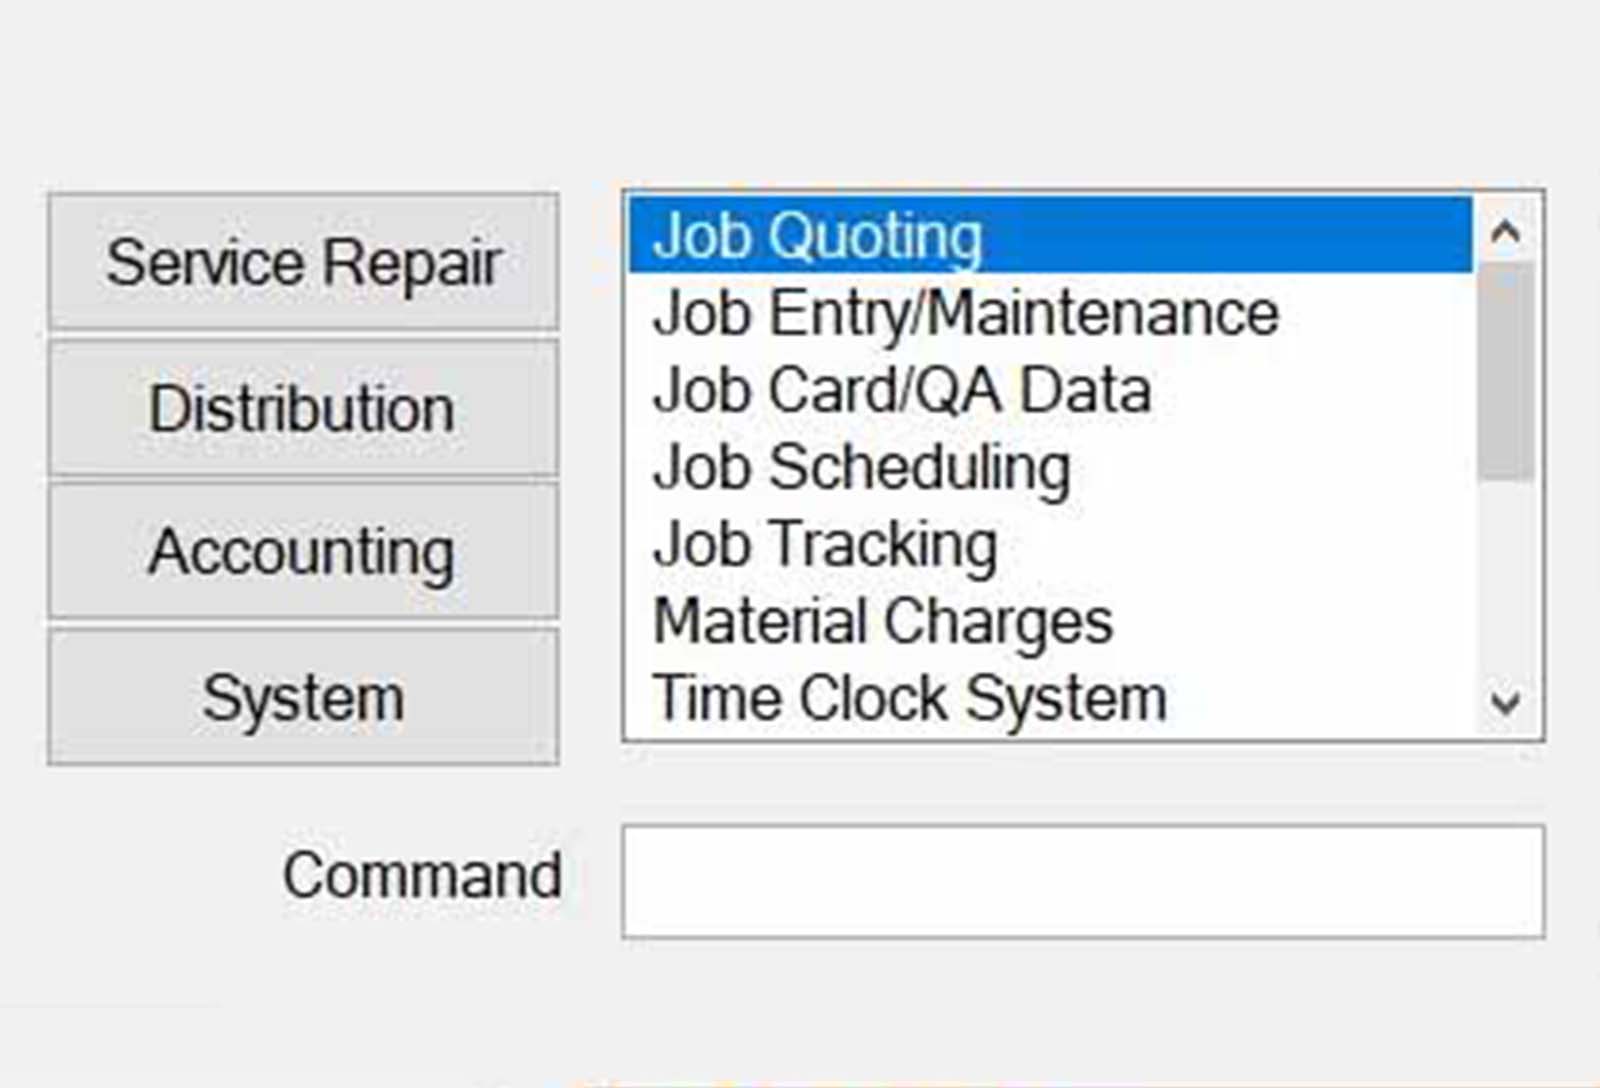
Task: Open the Distribution module
Action: (x=303, y=408)
